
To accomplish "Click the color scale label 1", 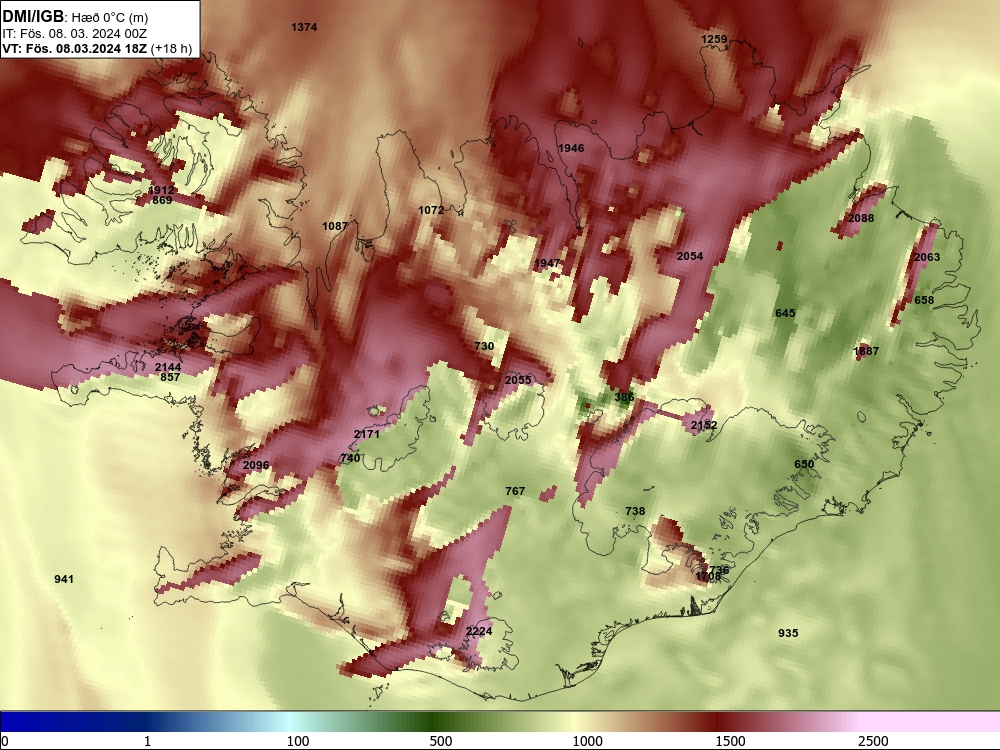I will pyautogui.click(x=147, y=741).
